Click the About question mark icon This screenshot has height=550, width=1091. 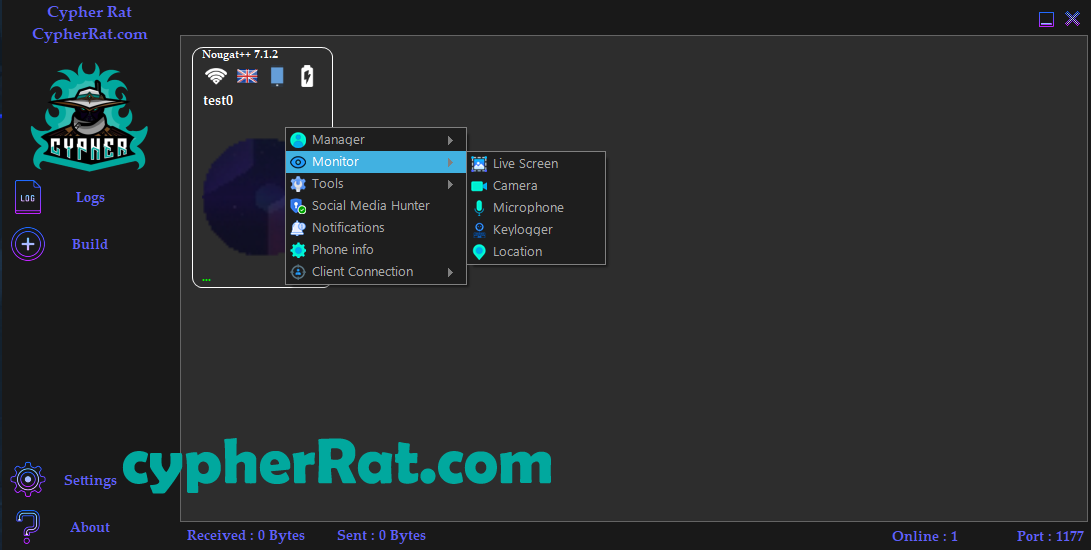pyautogui.click(x=28, y=527)
